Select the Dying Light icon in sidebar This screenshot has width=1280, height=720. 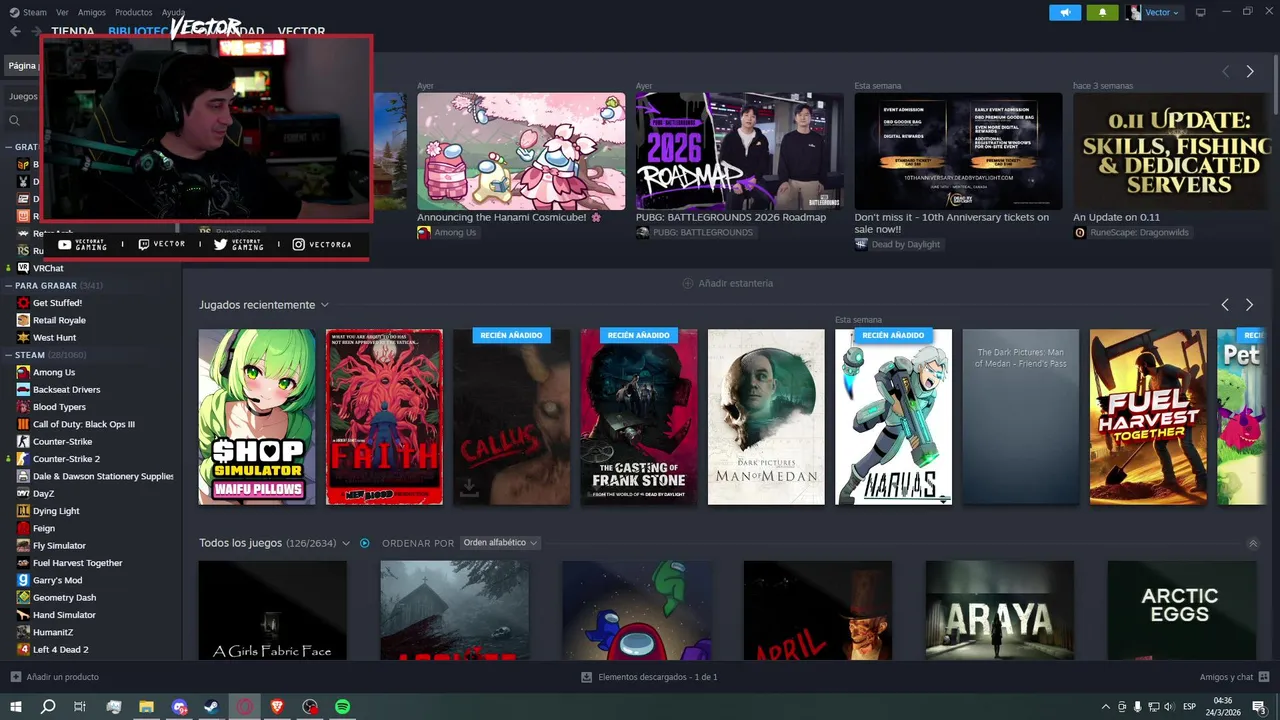pyautogui.click(x=23, y=511)
